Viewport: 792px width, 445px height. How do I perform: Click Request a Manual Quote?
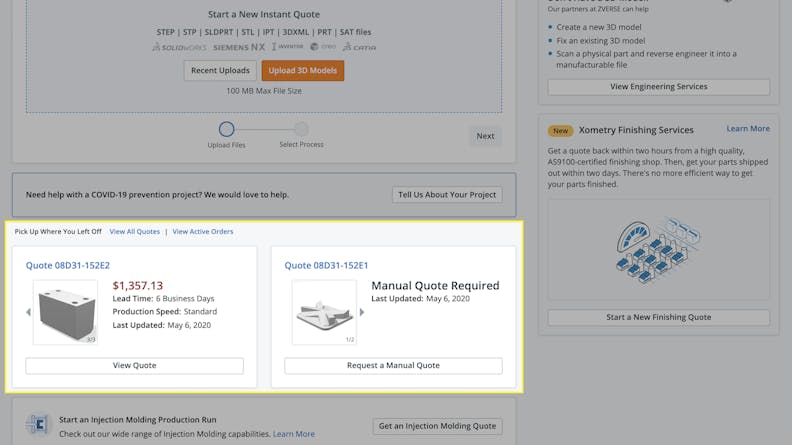pyautogui.click(x=393, y=366)
